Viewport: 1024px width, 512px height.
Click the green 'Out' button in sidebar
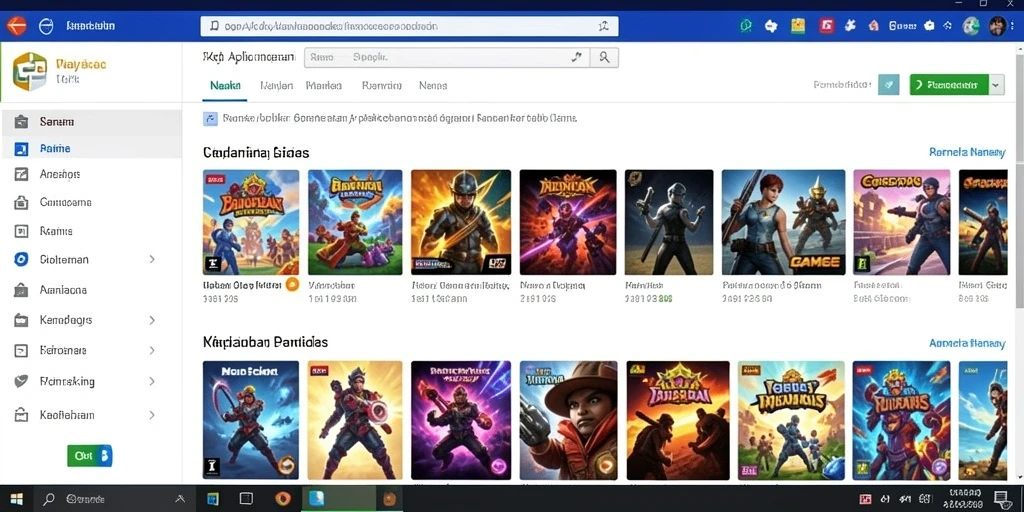tap(89, 456)
